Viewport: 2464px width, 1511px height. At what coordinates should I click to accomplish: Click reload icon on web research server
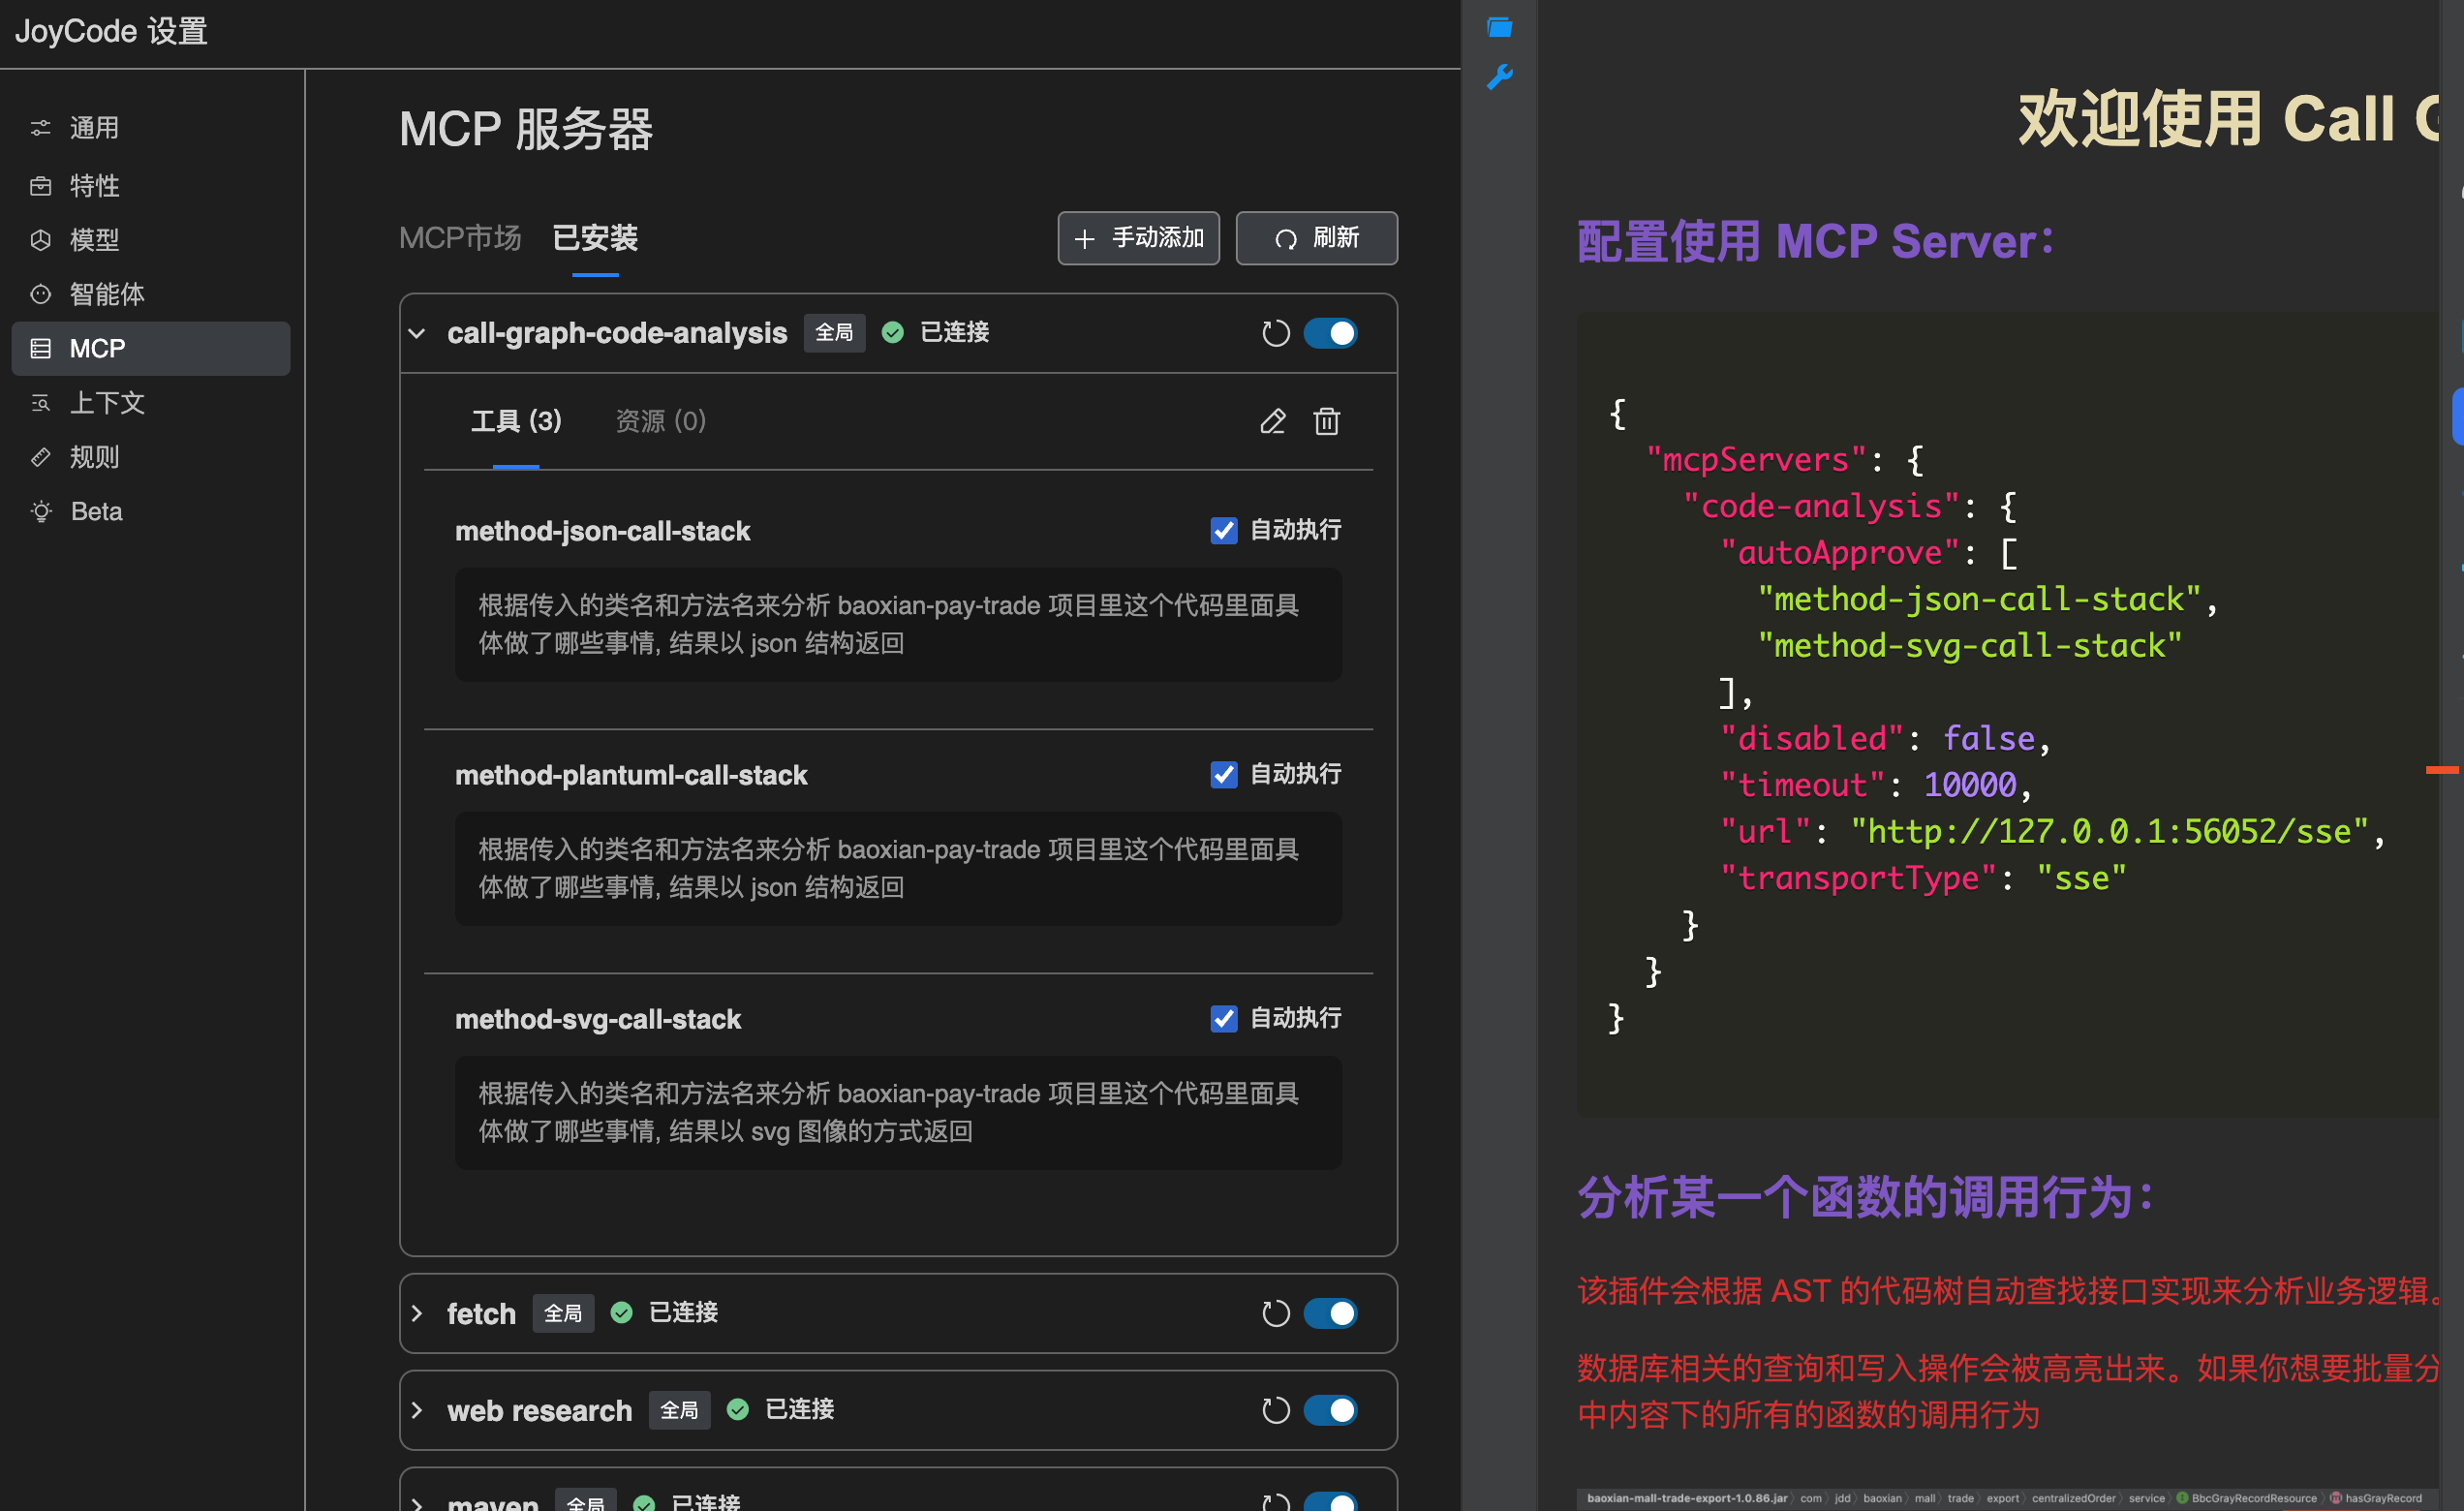pyautogui.click(x=1275, y=1410)
